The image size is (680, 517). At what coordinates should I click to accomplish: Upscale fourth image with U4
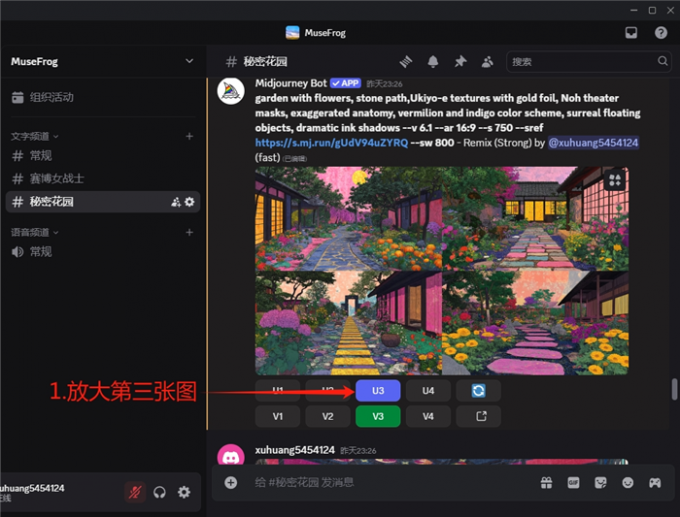428,391
